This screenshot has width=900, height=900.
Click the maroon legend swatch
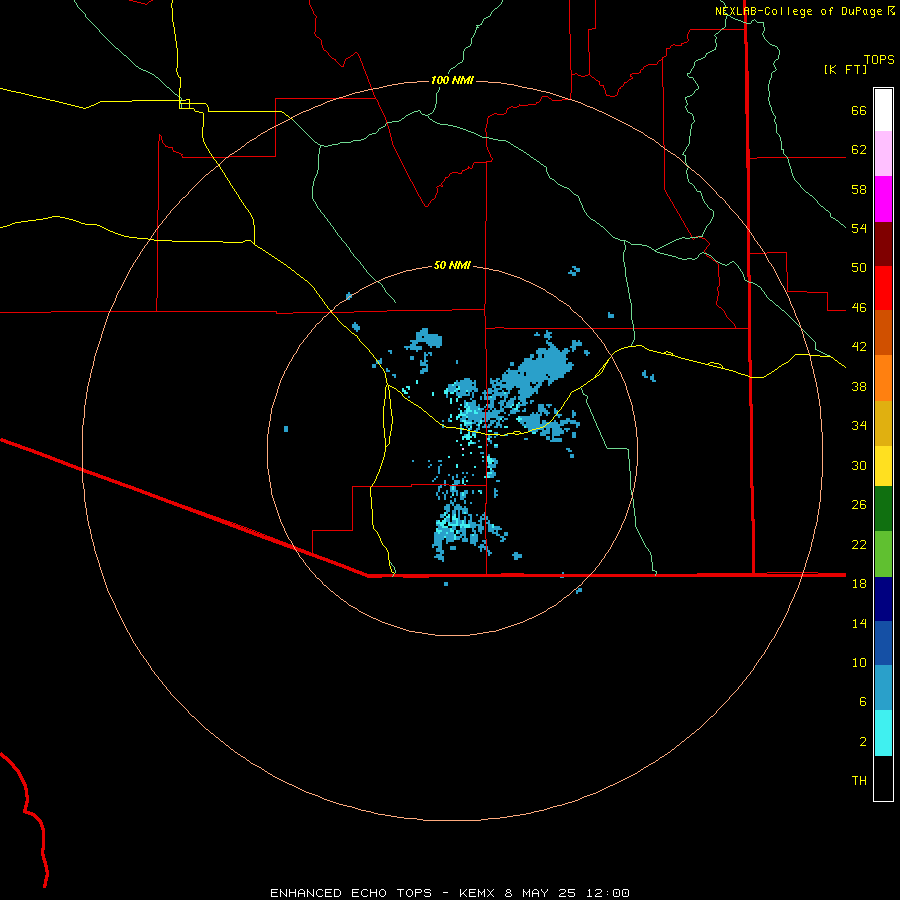click(x=883, y=243)
